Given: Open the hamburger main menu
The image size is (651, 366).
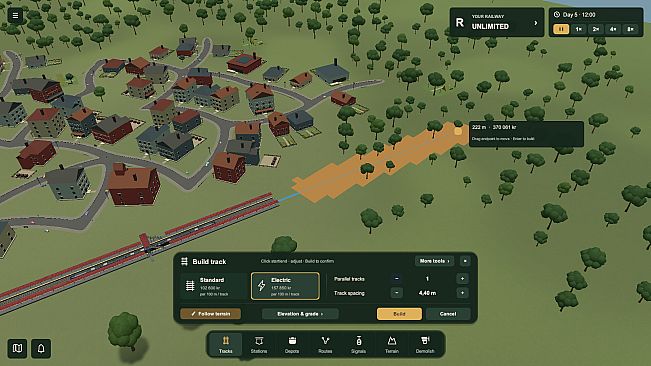Looking at the screenshot, I should click(x=15, y=16).
